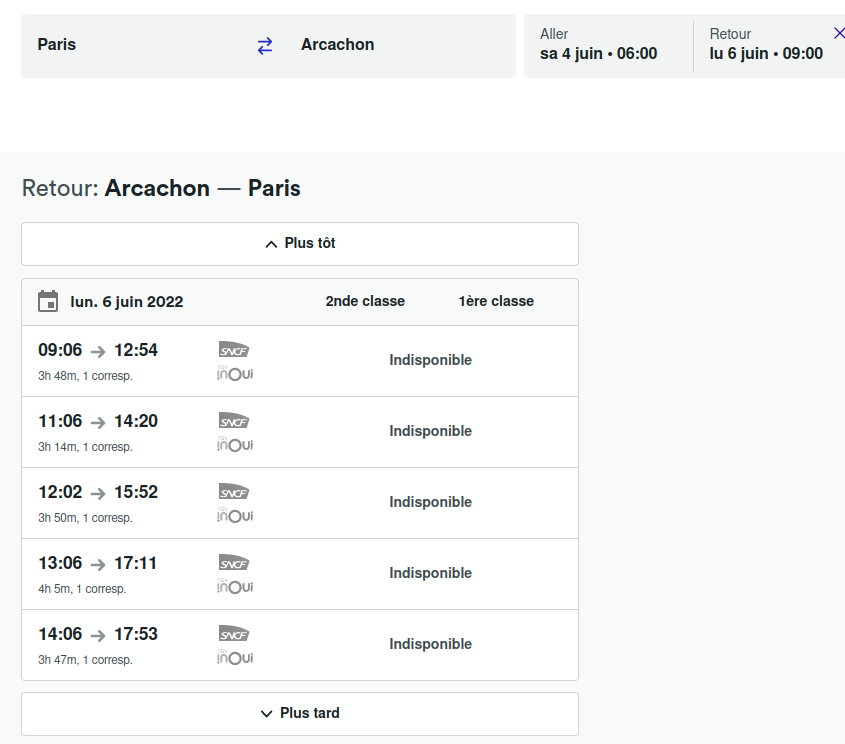Select the Arcachon destination field
845x744 pixels.
[337, 45]
